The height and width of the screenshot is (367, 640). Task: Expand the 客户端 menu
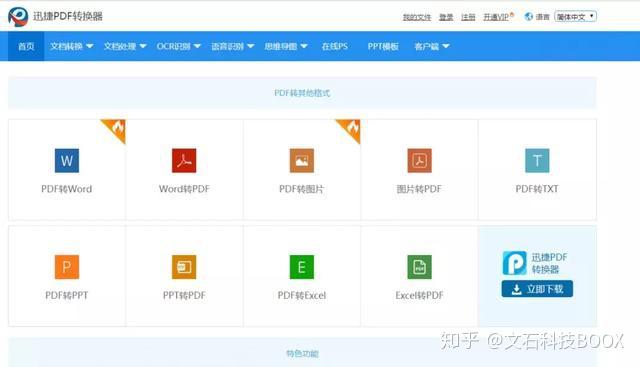tap(432, 46)
